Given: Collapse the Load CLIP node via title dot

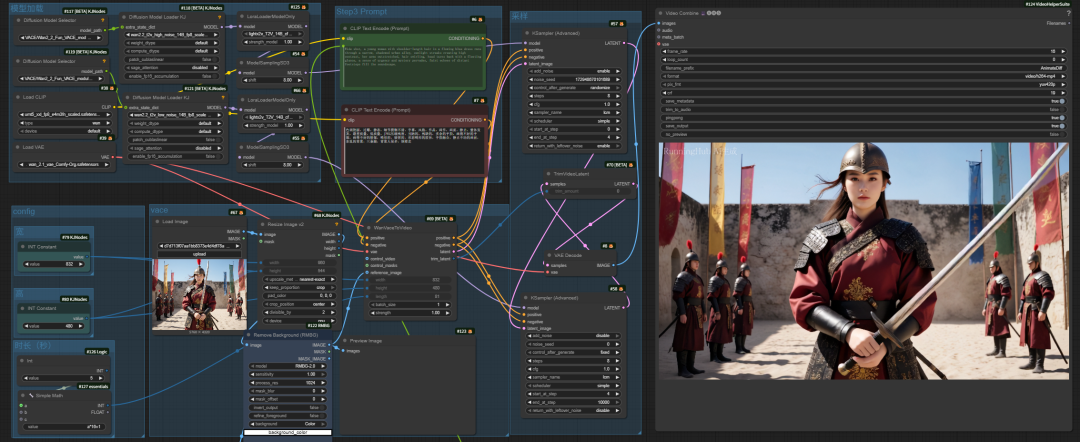Looking at the screenshot, I should coord(18,97).
